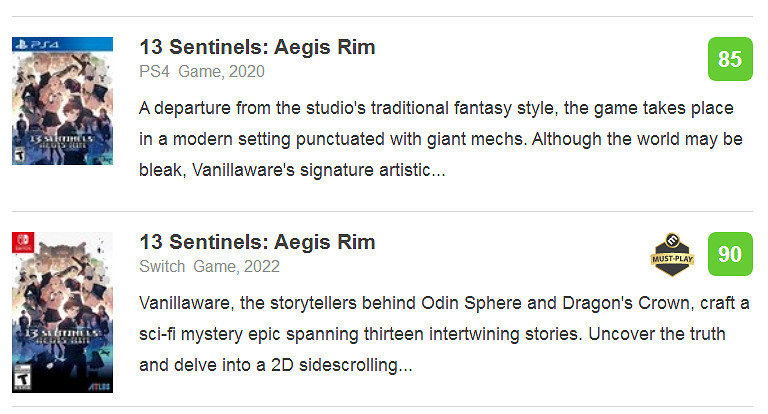Open the PS4 box art thumbnail
Image resolution: width=768 pixels, height=414 pixels.
[x=62, y=101]
